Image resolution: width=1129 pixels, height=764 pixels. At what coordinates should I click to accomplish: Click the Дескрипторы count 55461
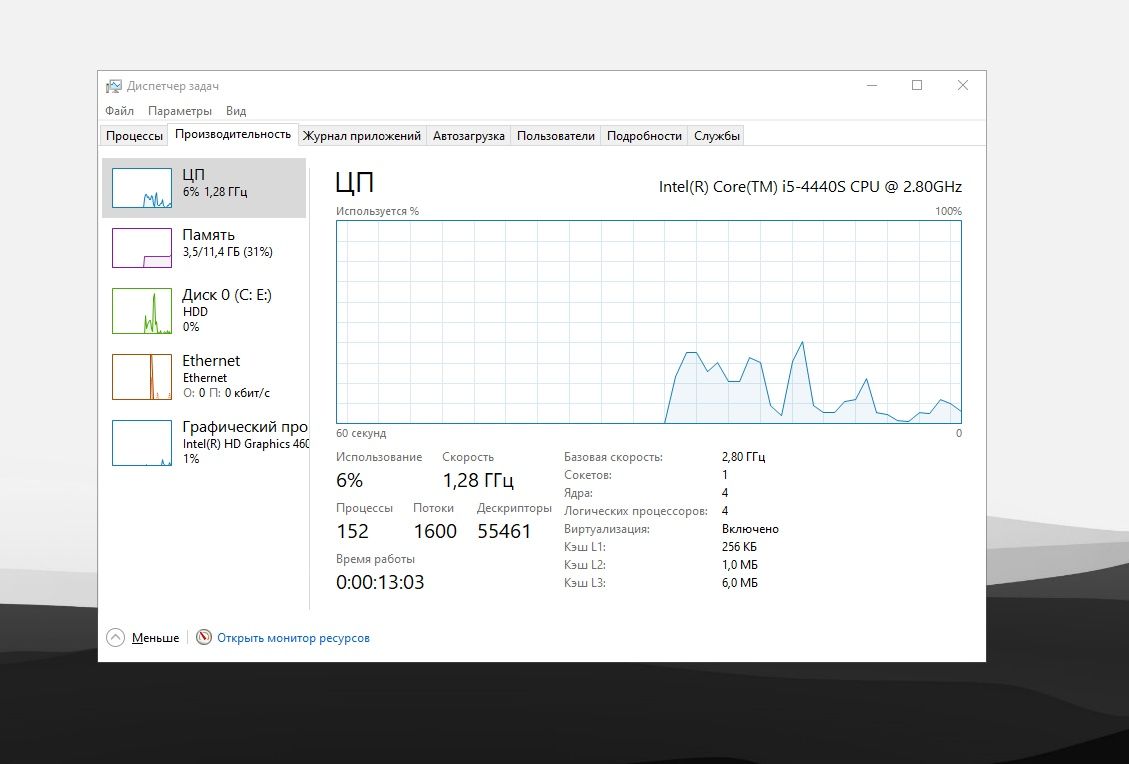(504, 531)
